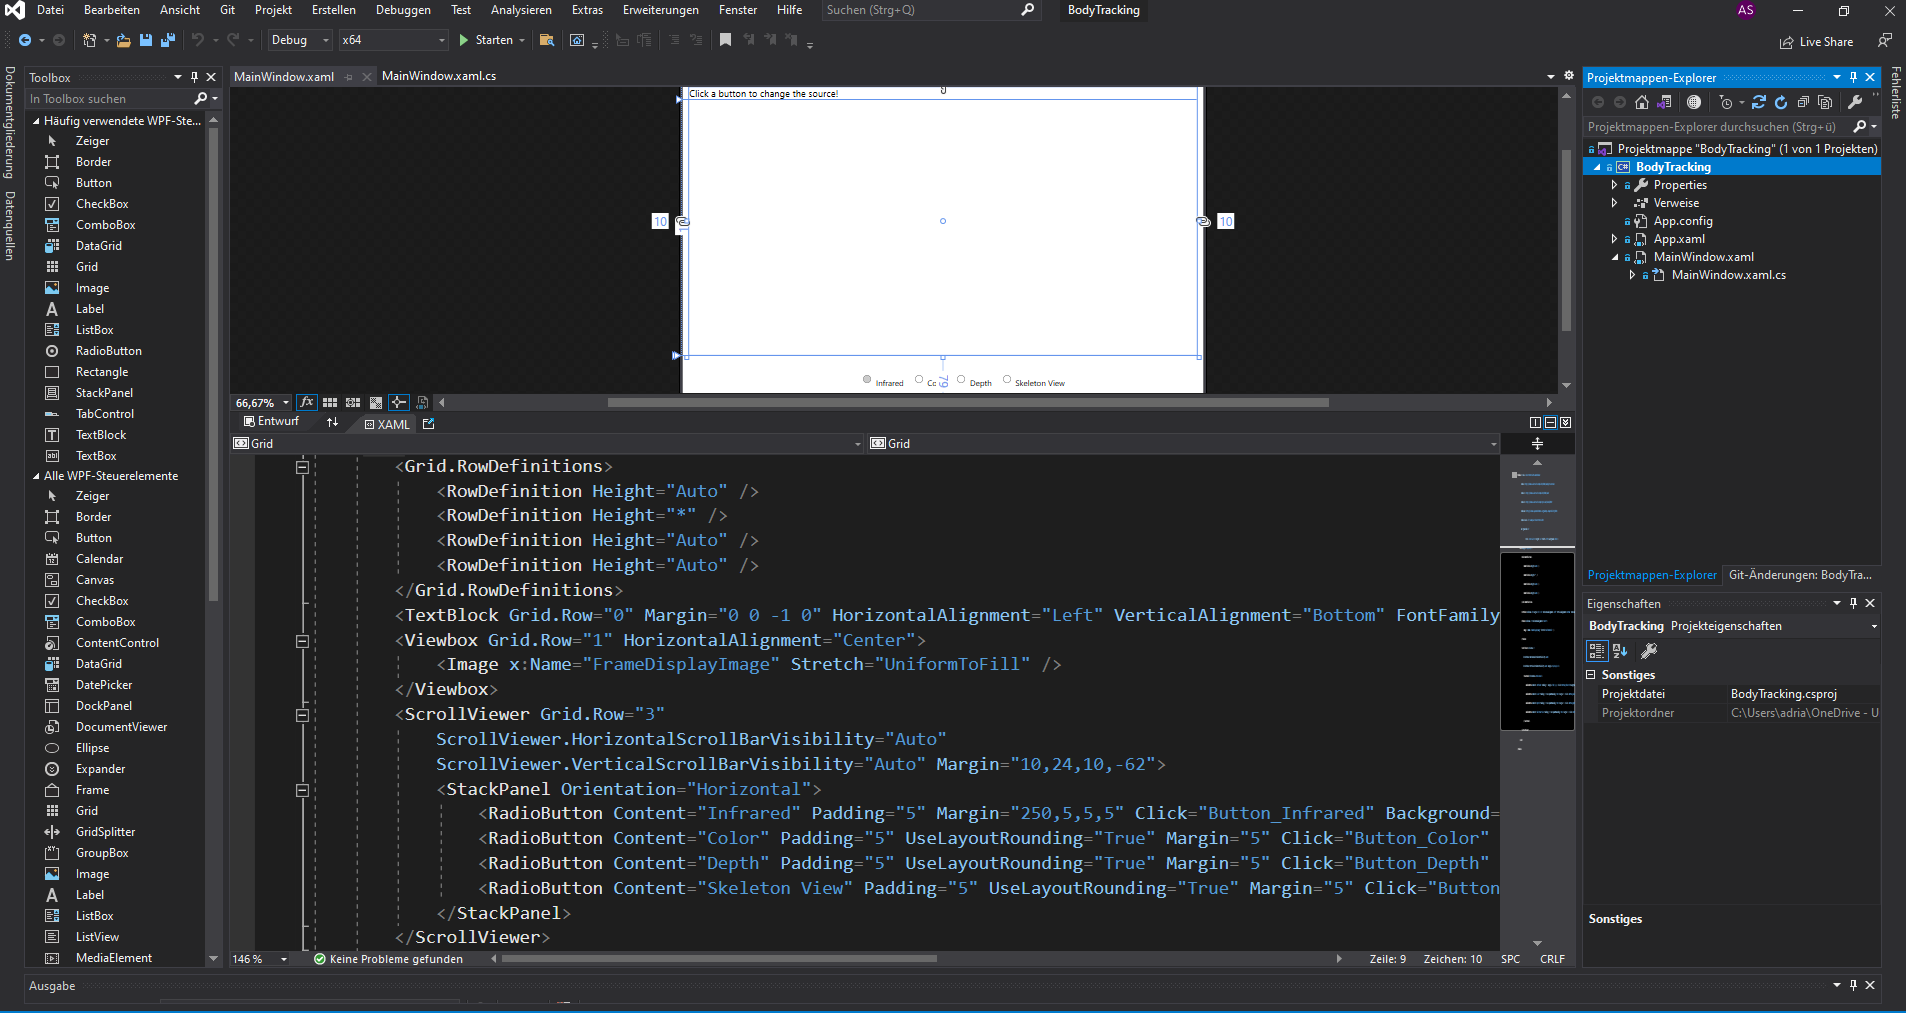Open the Debuggen menu
Screen dimensions: 1906x1013
tap(403, 10)
